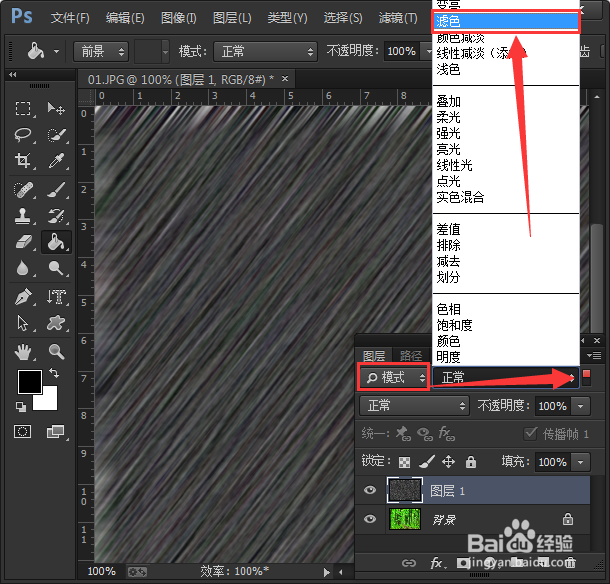
Task: Select the Hand tool
Action: coord(23,352)
